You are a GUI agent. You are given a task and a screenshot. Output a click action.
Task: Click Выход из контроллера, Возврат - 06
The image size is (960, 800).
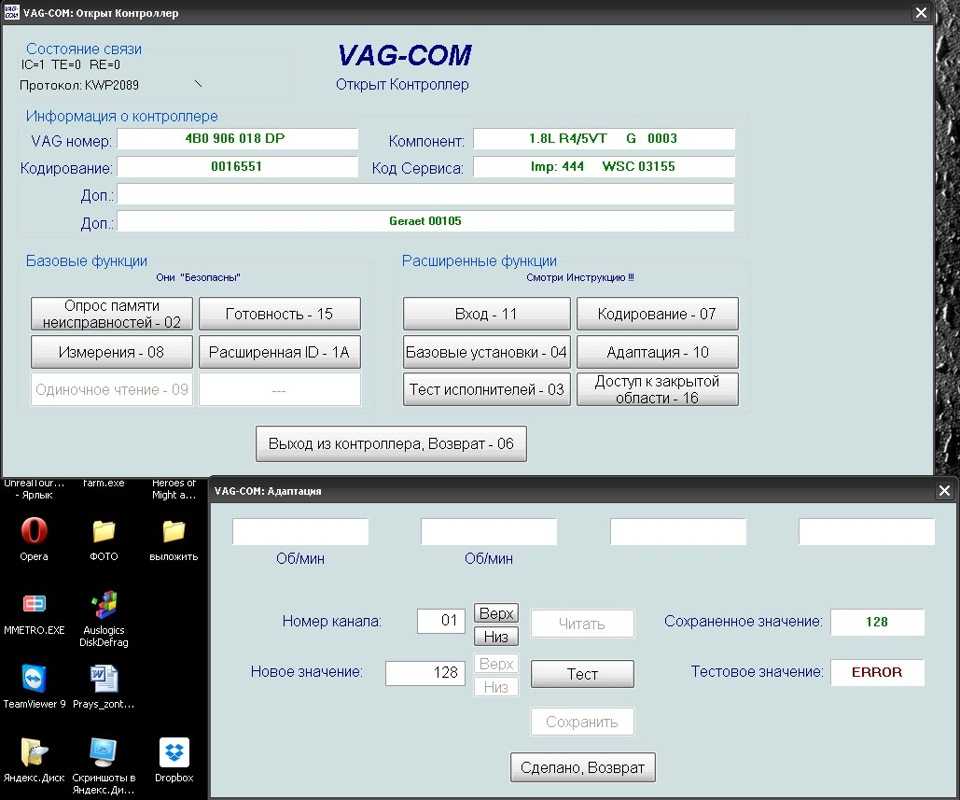391,443
